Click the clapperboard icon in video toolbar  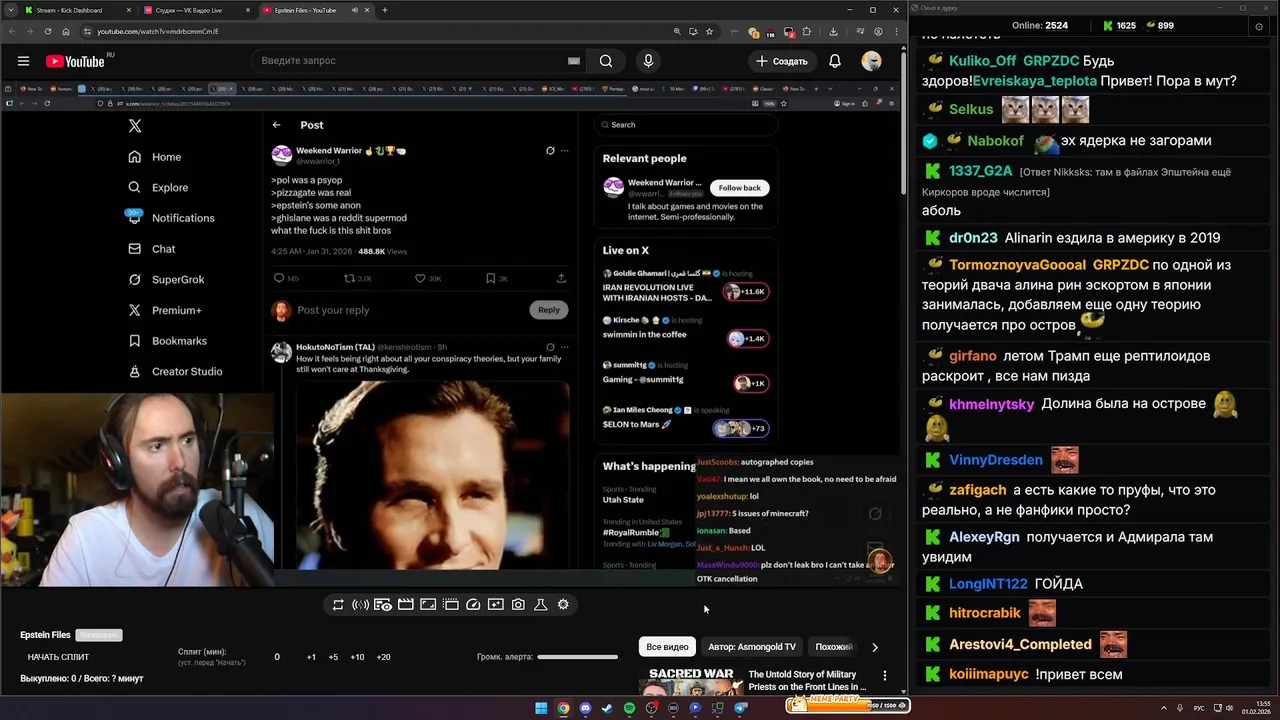pyautogui.click(x=405, y=605)
